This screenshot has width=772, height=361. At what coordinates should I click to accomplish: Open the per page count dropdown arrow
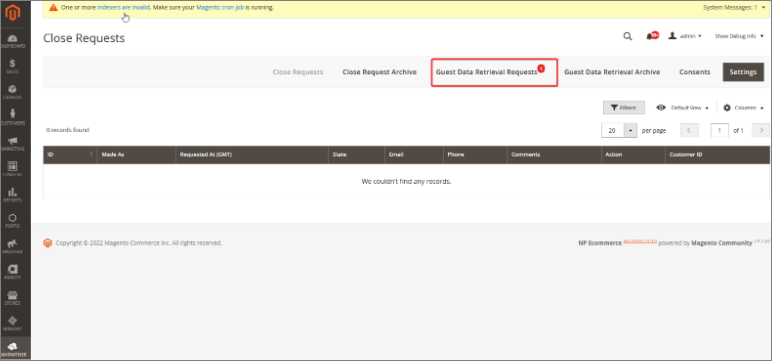(x=631, y=131)
